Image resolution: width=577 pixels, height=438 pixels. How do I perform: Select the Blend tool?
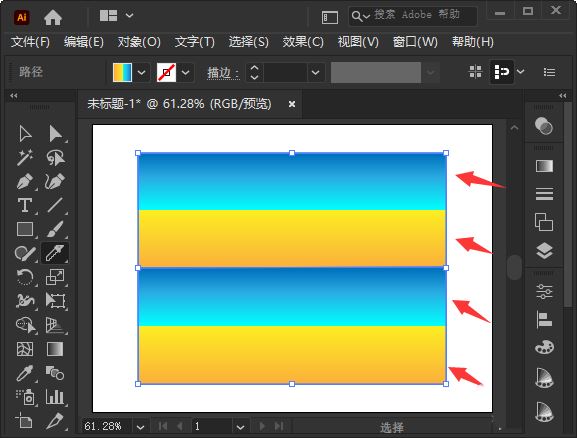55,373
